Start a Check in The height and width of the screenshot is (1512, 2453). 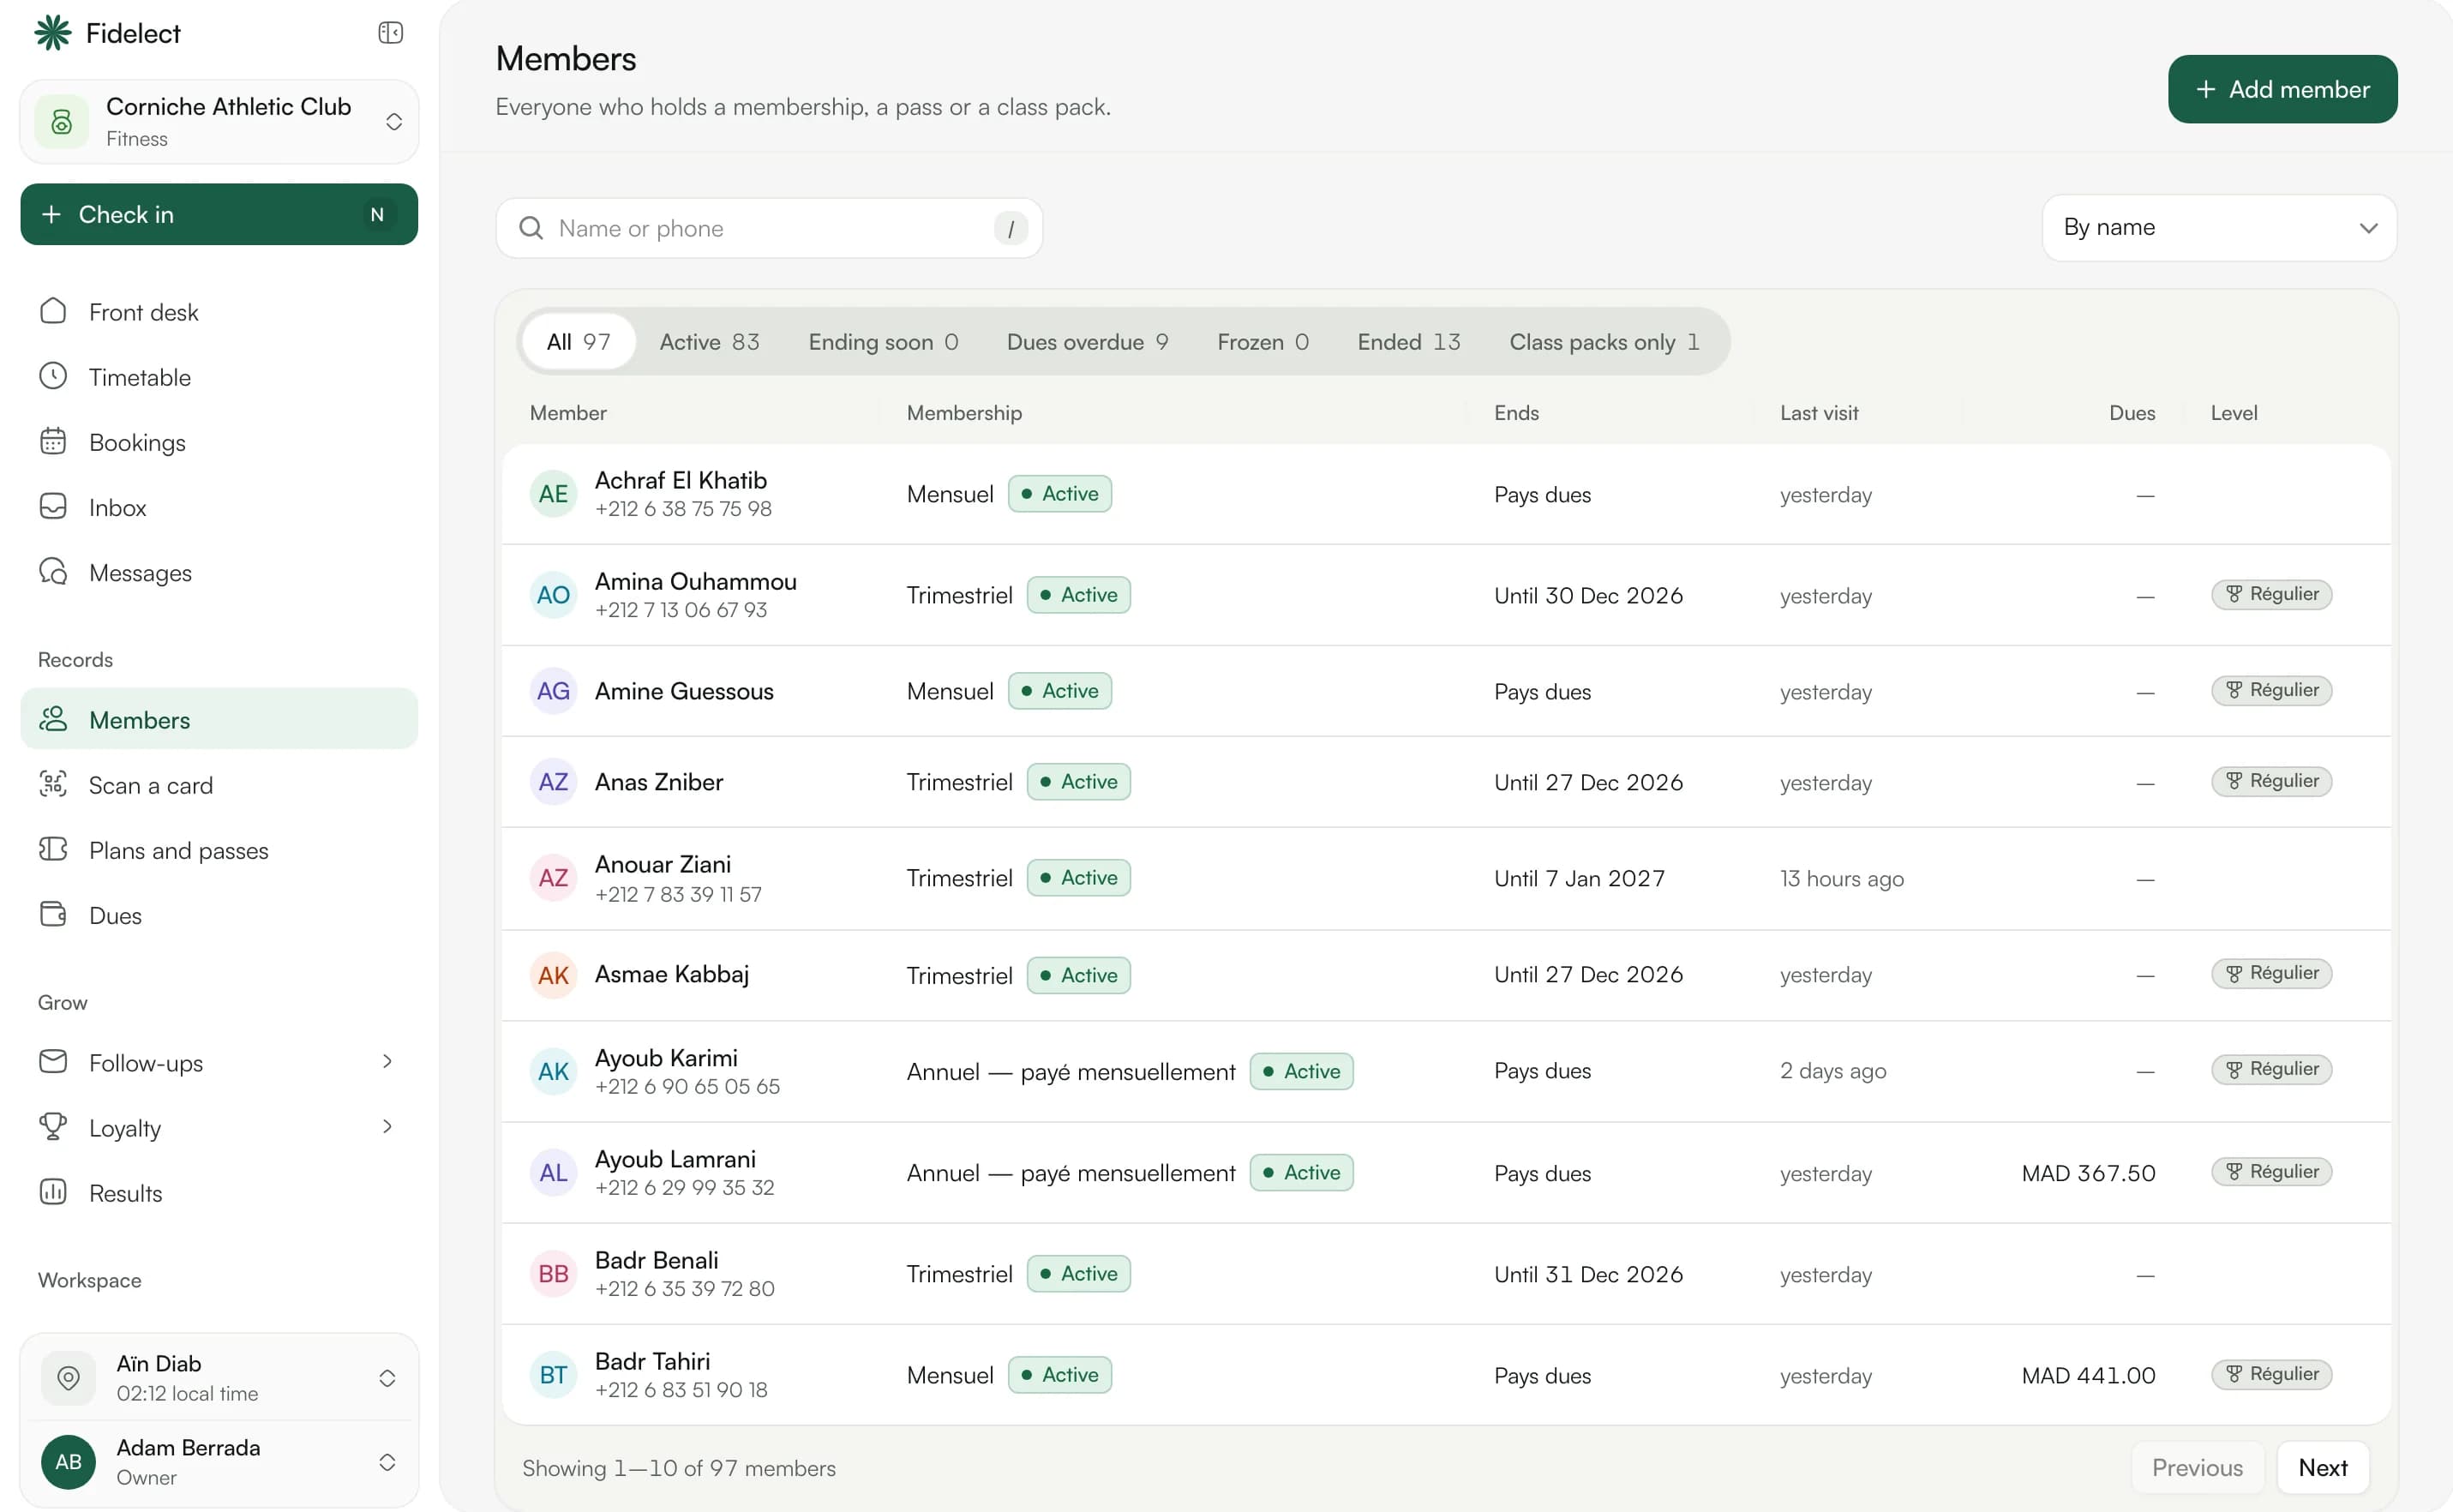point(219,215)
